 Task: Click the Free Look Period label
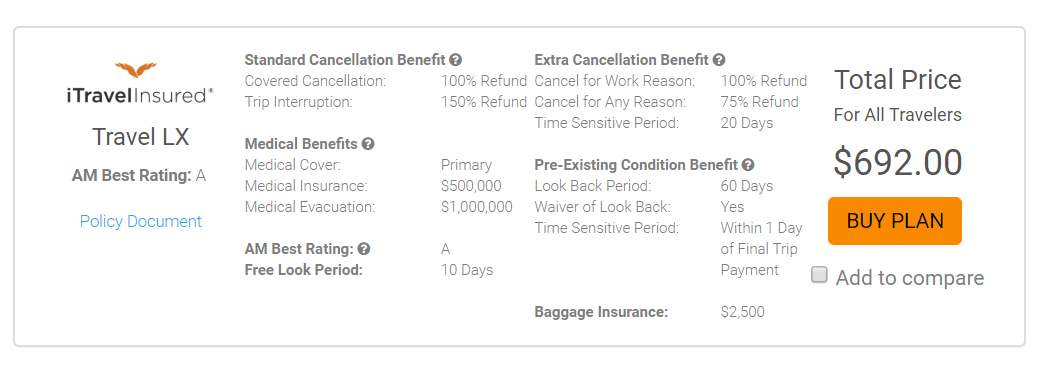[x=304, y=270]
